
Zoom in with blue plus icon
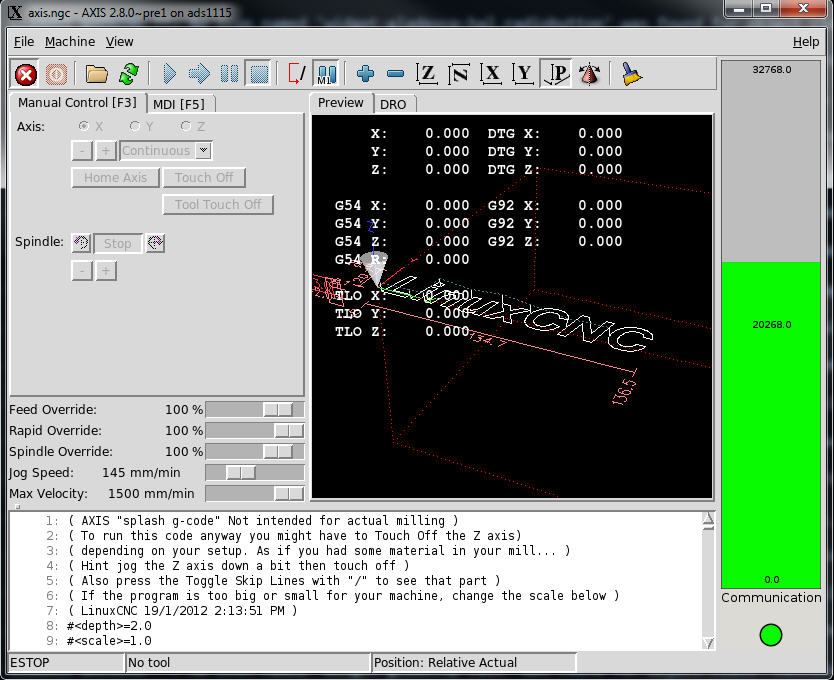365,74
